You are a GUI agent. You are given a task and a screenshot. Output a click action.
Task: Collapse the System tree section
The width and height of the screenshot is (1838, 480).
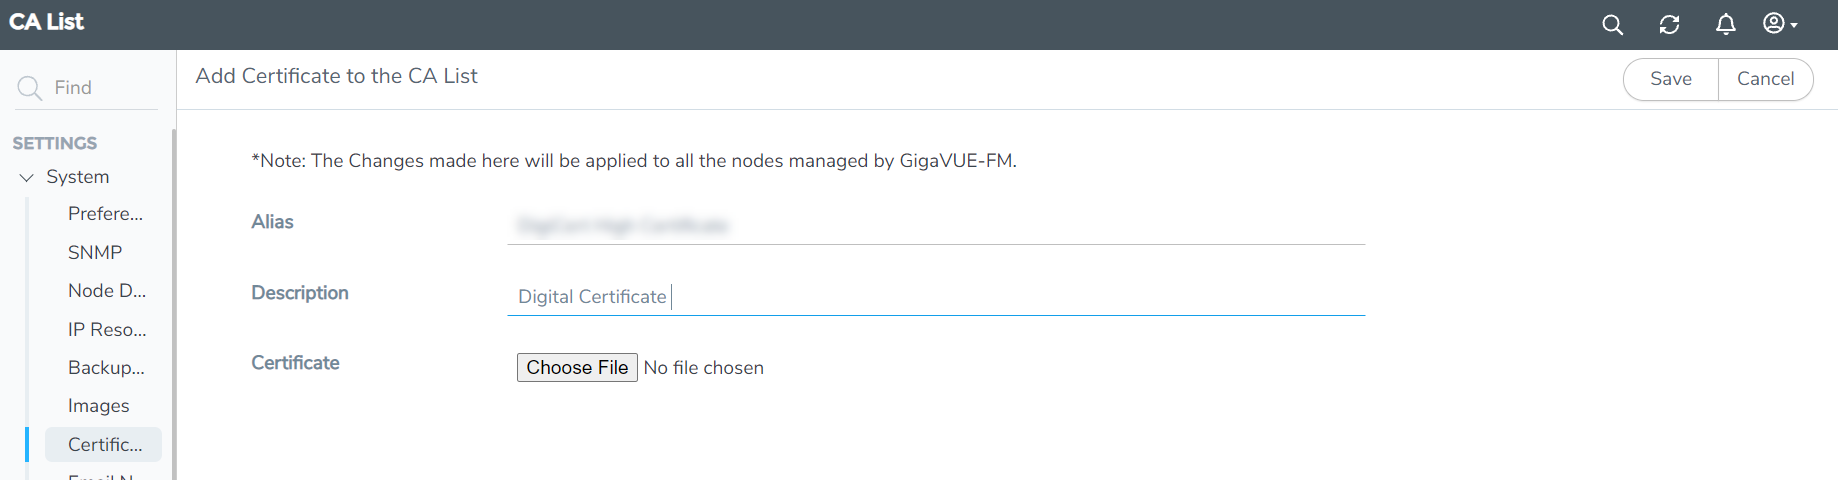coord(27,178)
